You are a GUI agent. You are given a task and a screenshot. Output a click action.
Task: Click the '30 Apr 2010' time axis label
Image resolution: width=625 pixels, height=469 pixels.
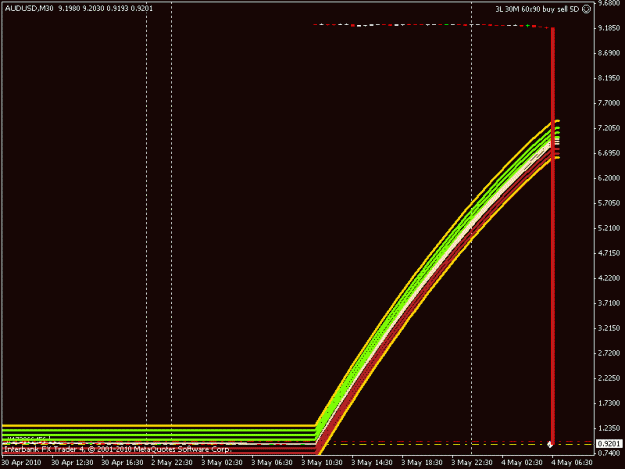(x=22, y=463)
